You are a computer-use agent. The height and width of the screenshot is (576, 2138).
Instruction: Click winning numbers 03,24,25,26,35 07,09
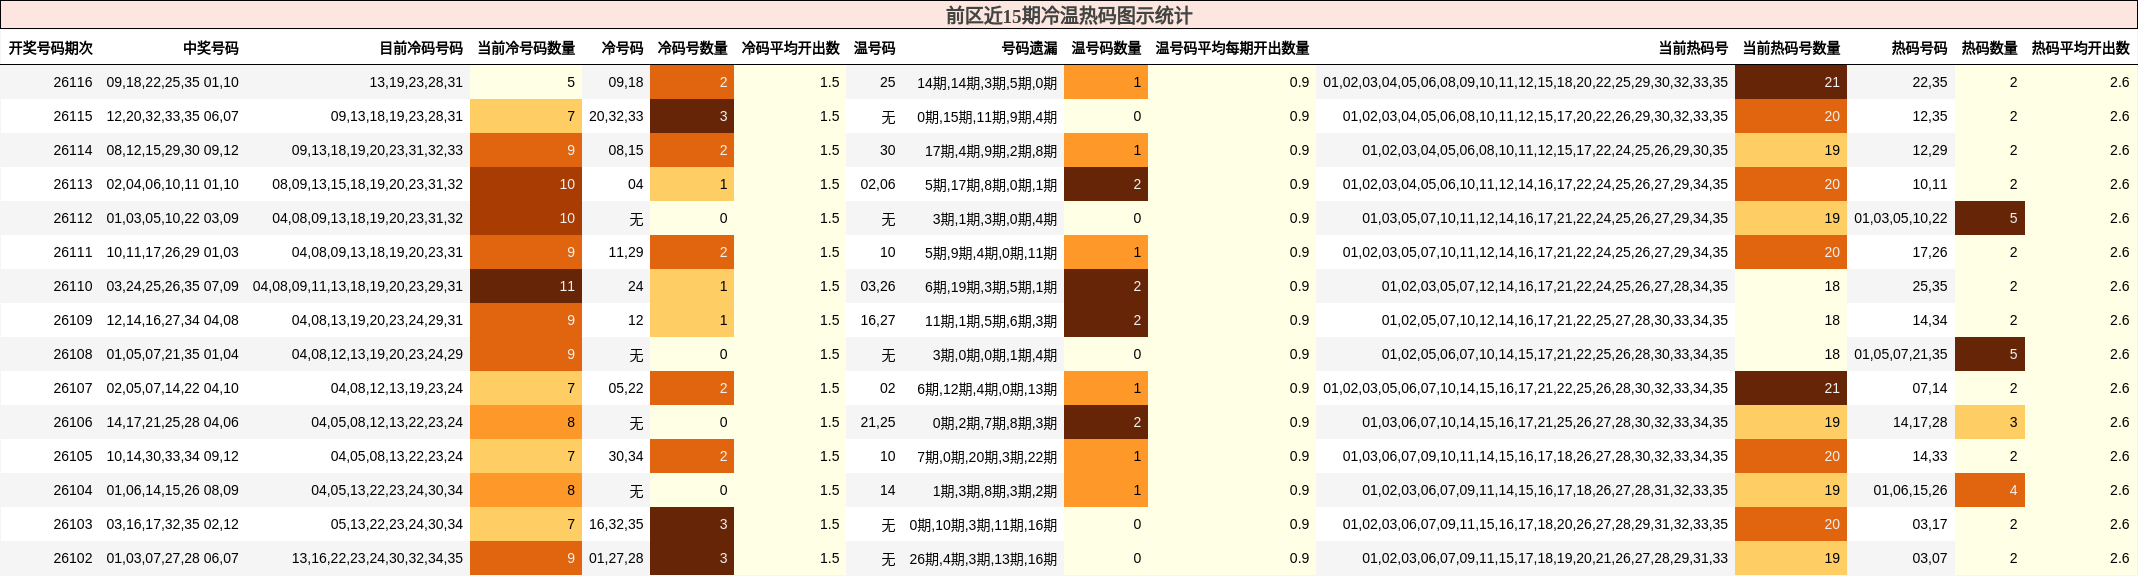173,286
